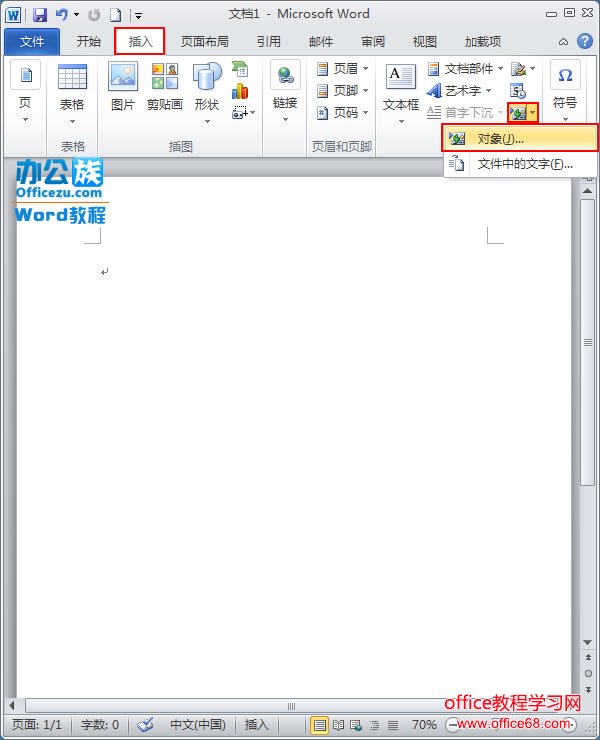Select the 插入 ribbon tab
The height and width of the screenshot is (740, 600).
pyautogui.click(x=140, y=42)
